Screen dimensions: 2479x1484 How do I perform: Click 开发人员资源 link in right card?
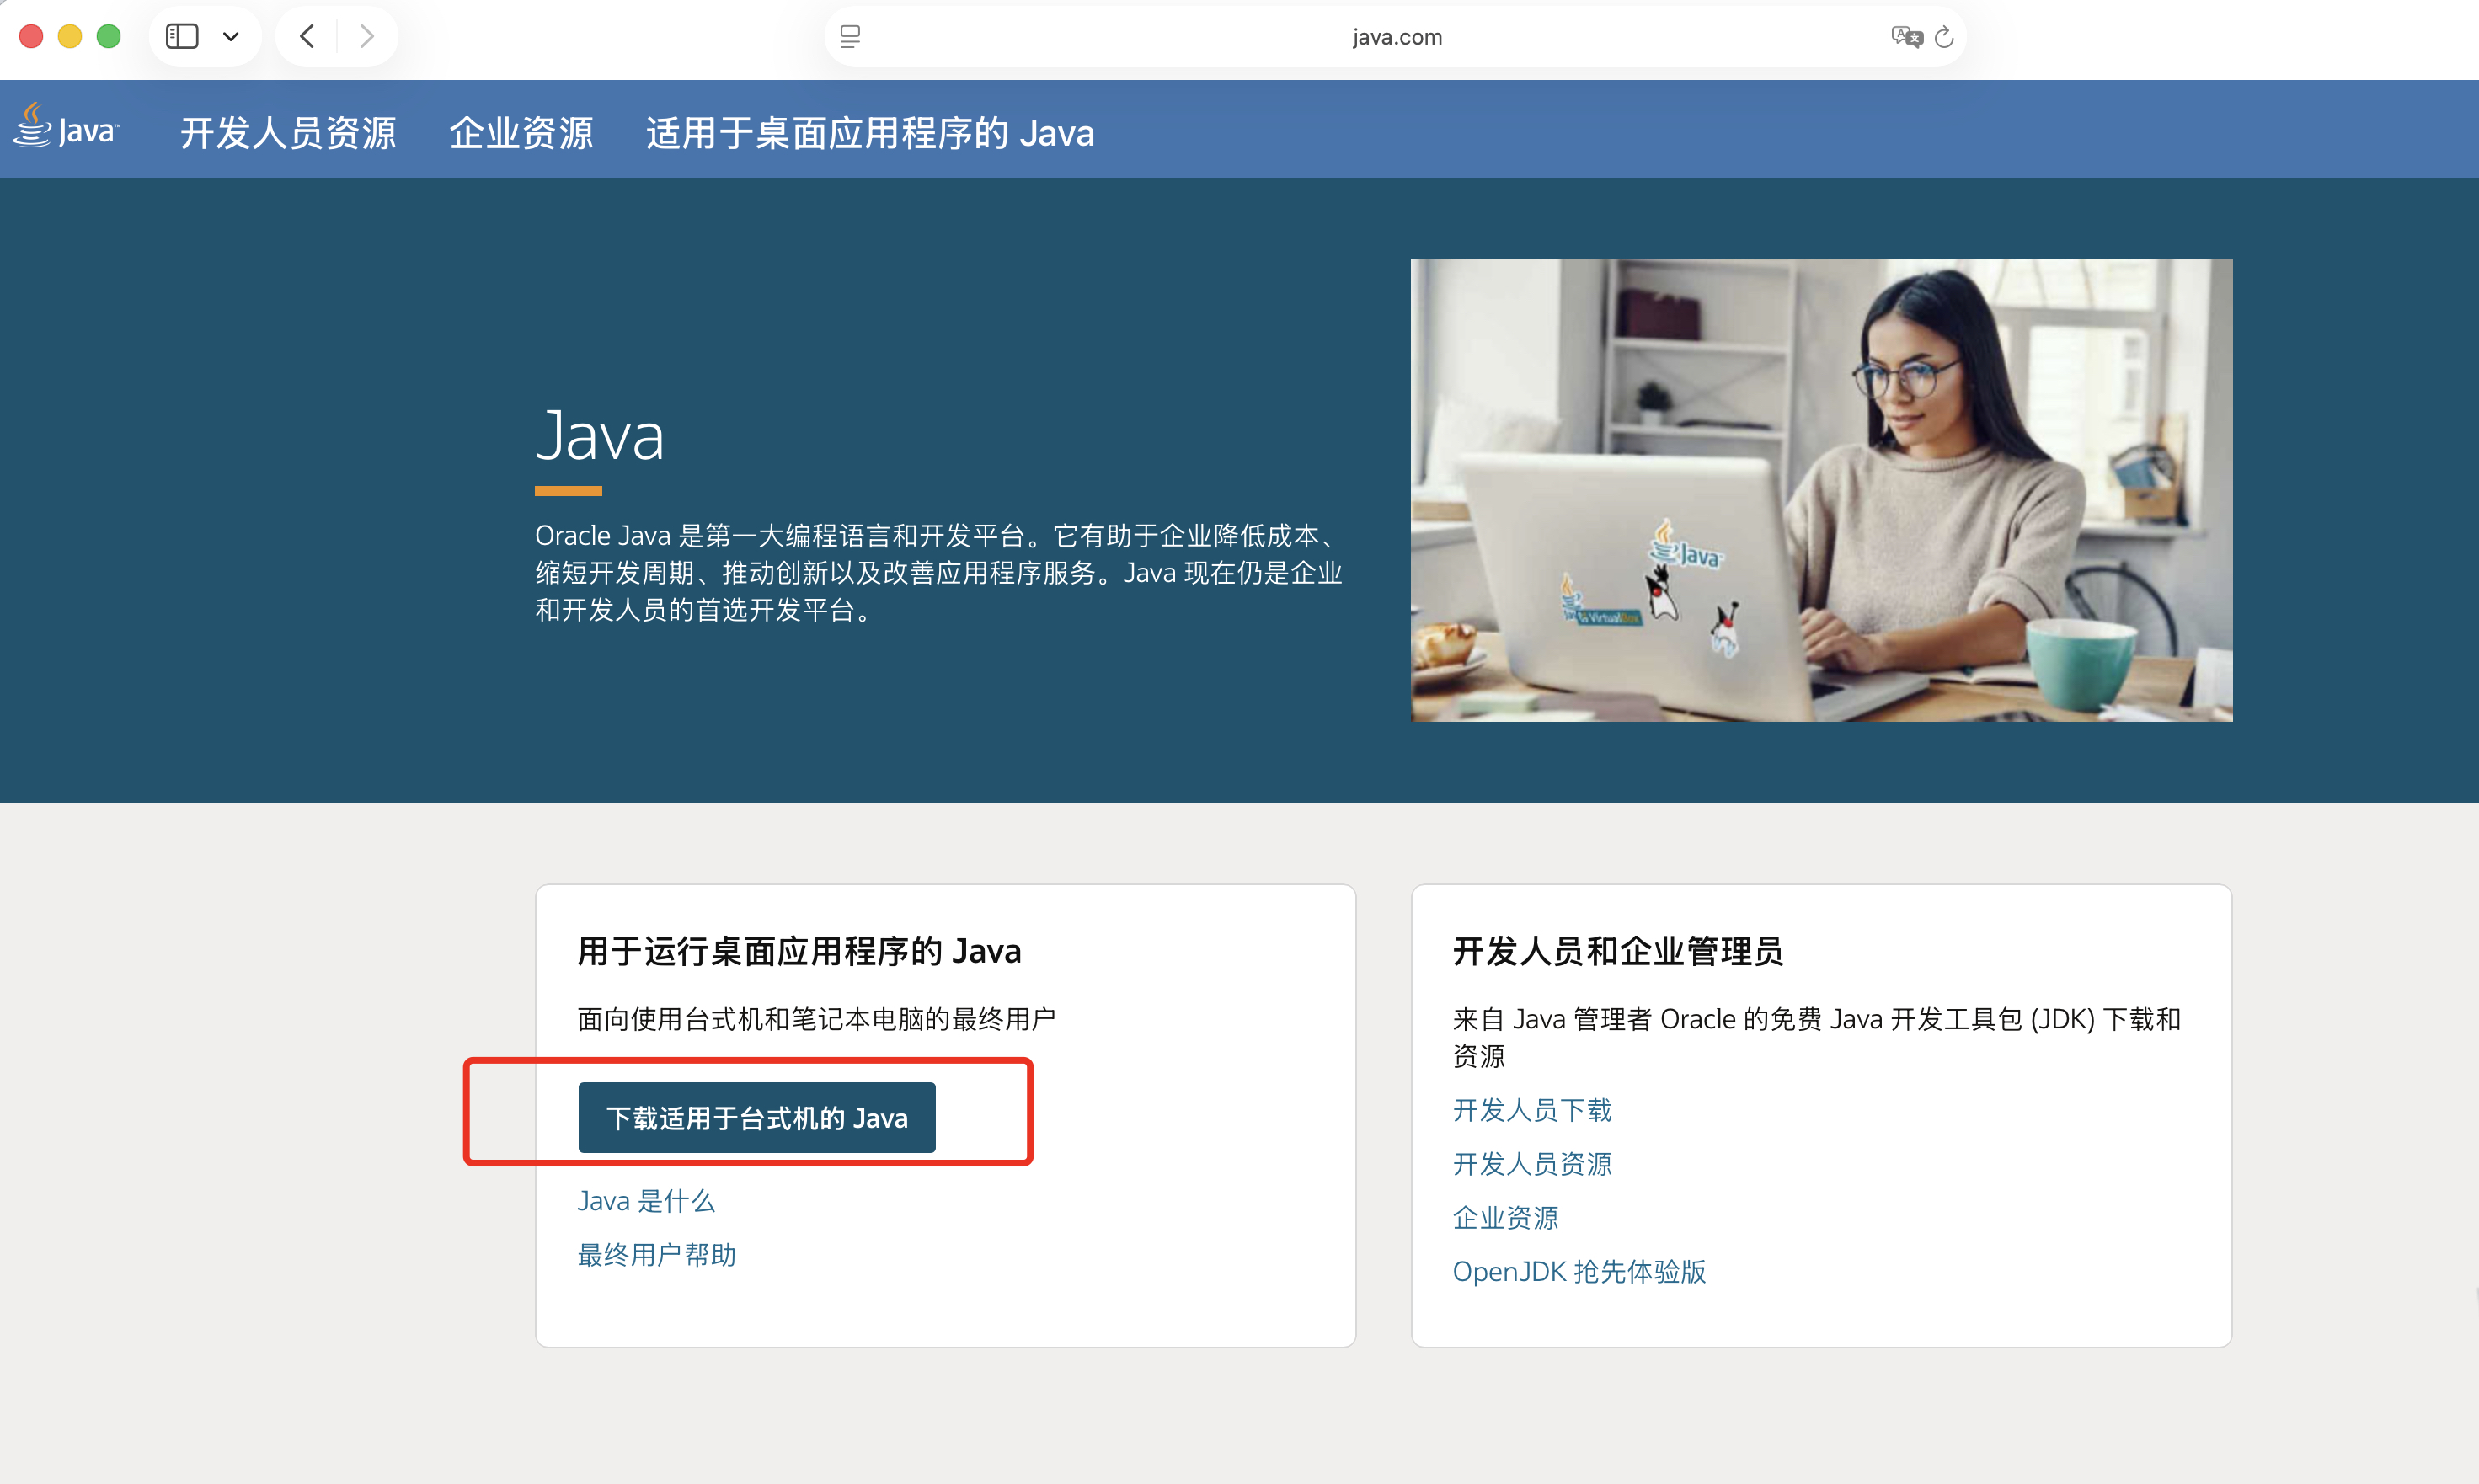[1531, 1164]
